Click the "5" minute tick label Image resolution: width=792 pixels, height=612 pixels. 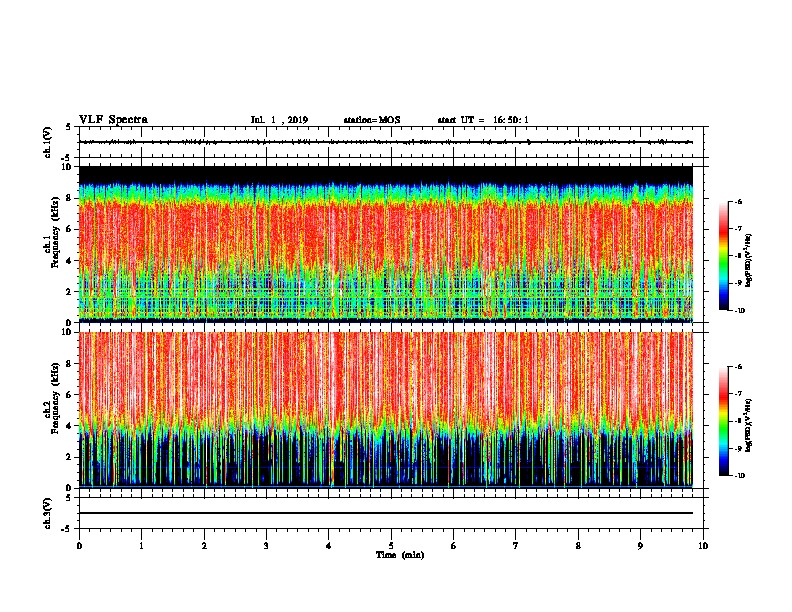pyautogui.click(x=391, y=546)
